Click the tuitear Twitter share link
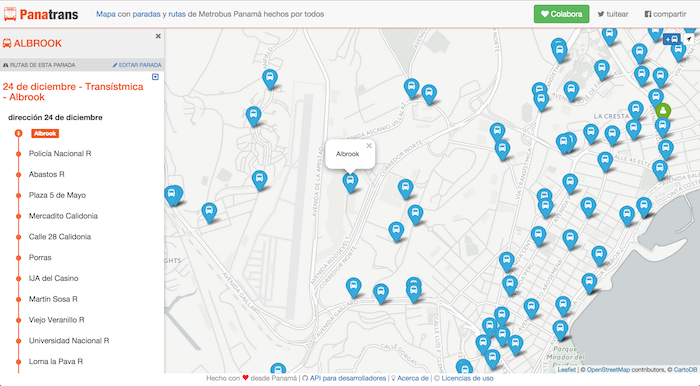 tap(613, 14)
